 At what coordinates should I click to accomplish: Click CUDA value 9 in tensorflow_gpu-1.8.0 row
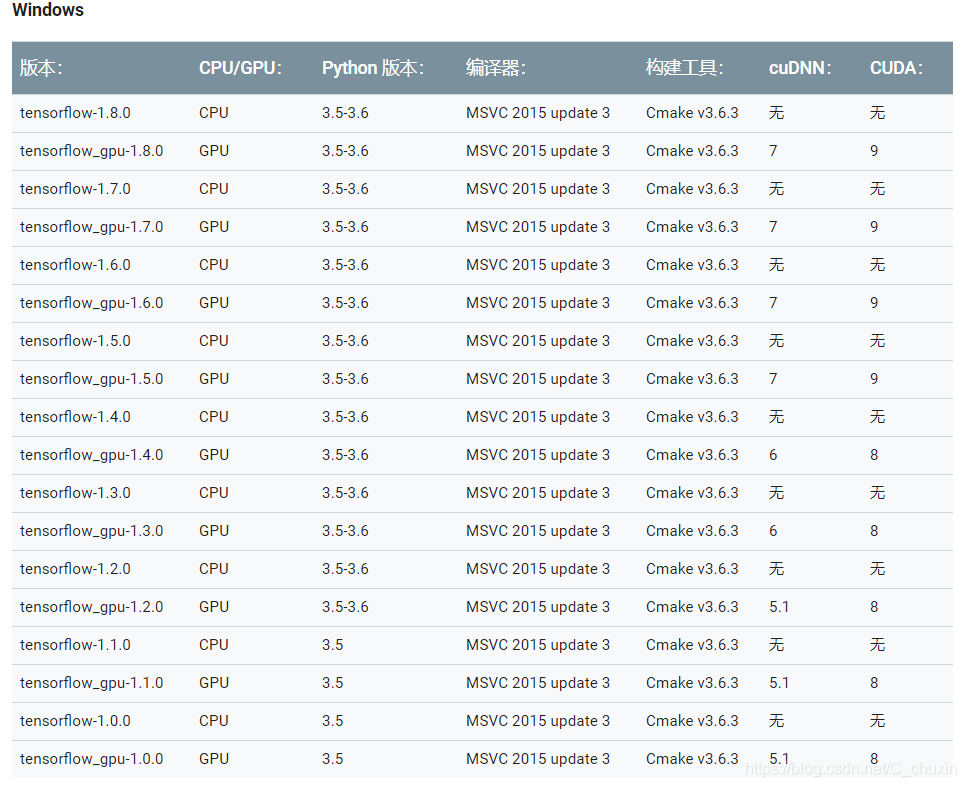pyautogui.click(x=874, y=151)
